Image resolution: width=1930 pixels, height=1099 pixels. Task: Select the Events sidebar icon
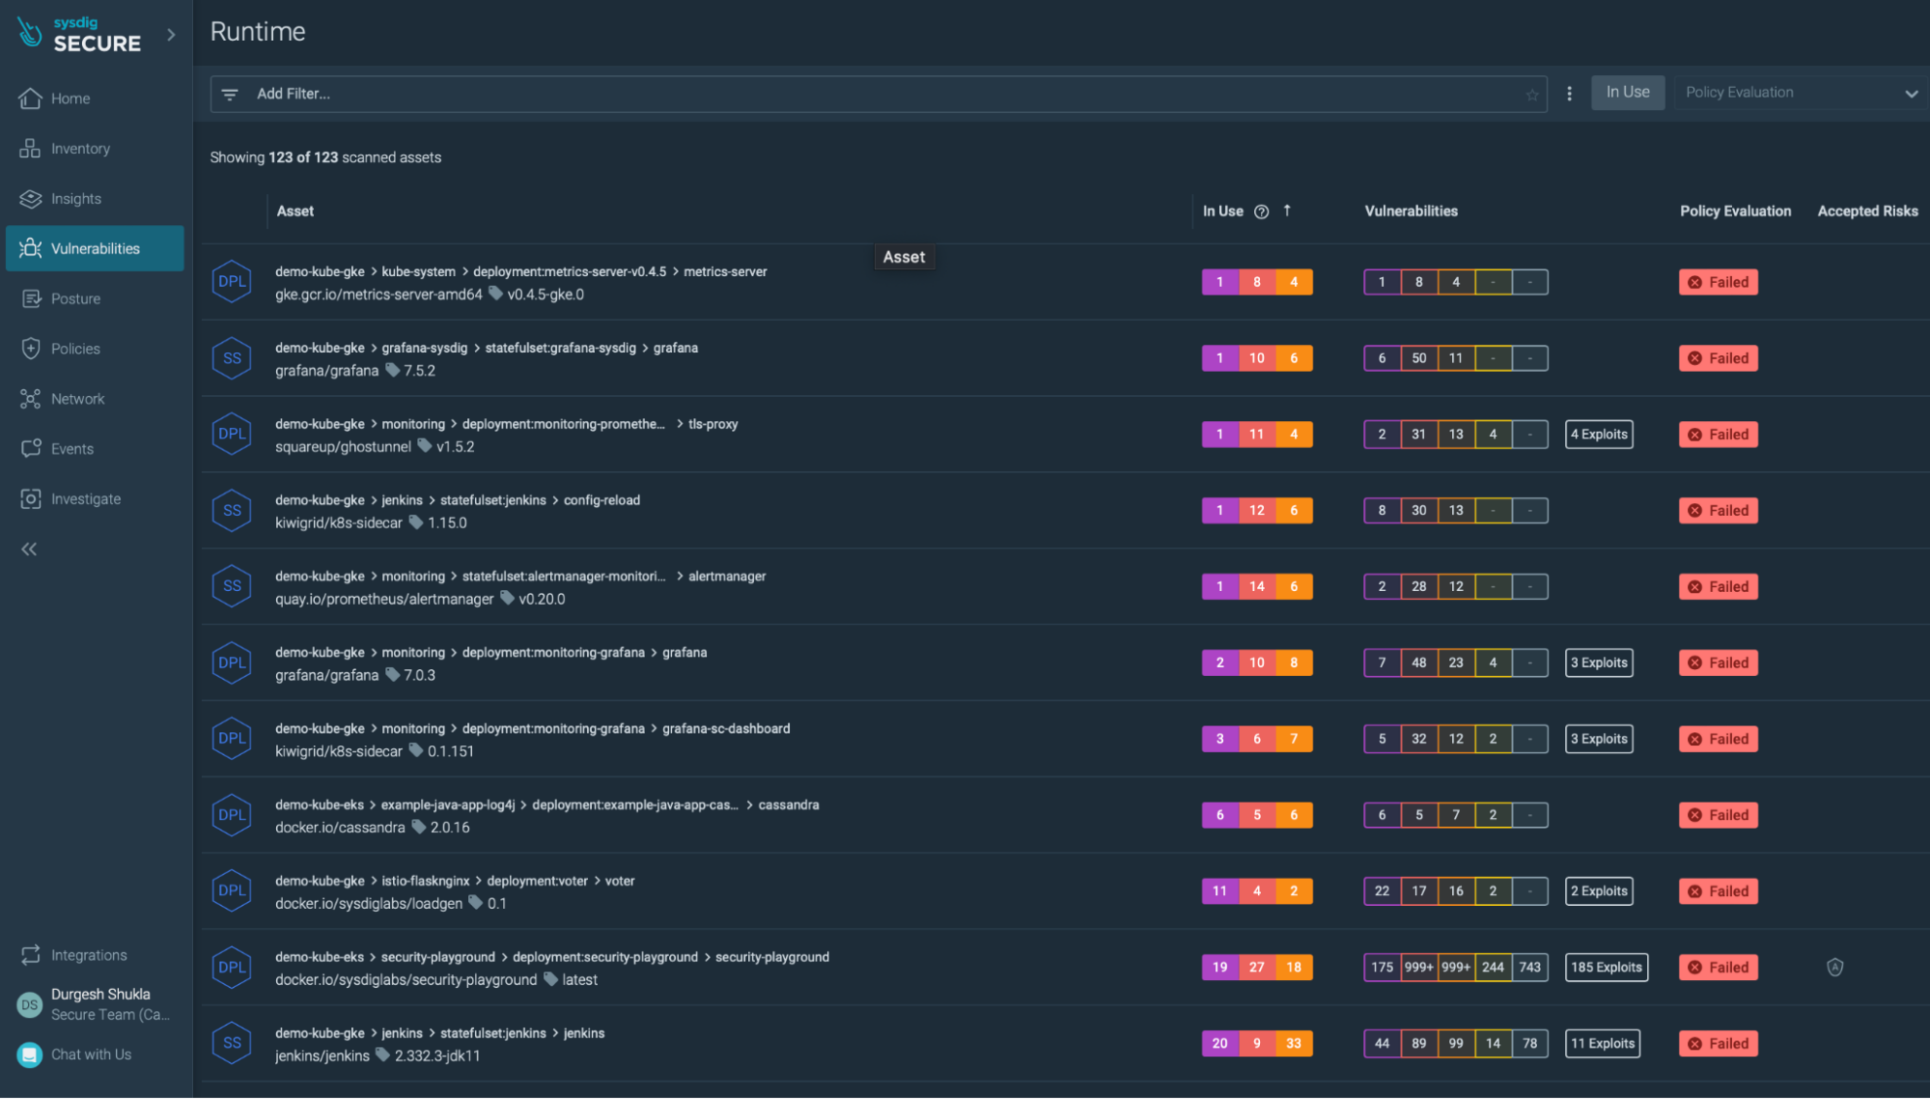(x=70, y=448)
